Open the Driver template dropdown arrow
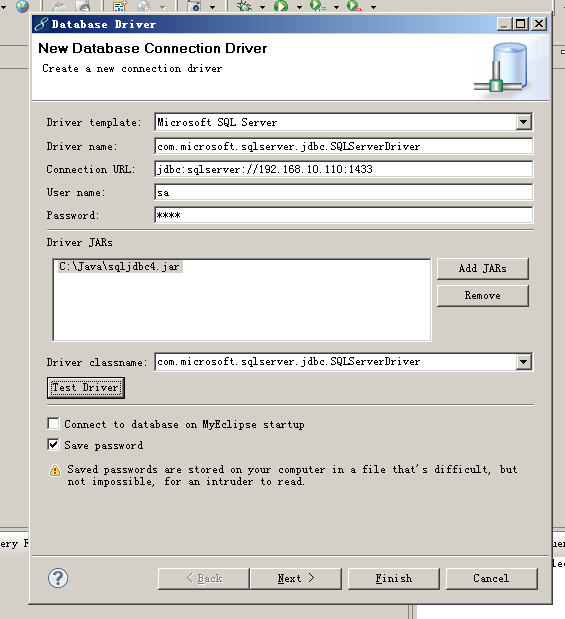Image resolution: width=565 pixels, height=619 pixels. click(x=524, y=122)
